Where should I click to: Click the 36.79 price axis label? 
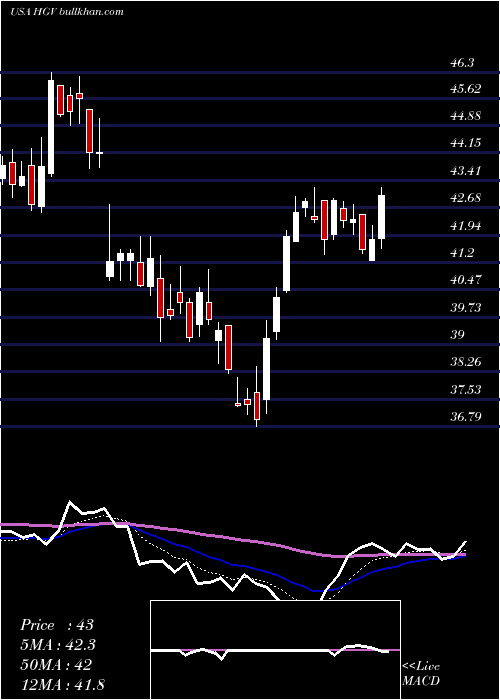[466, 417]
